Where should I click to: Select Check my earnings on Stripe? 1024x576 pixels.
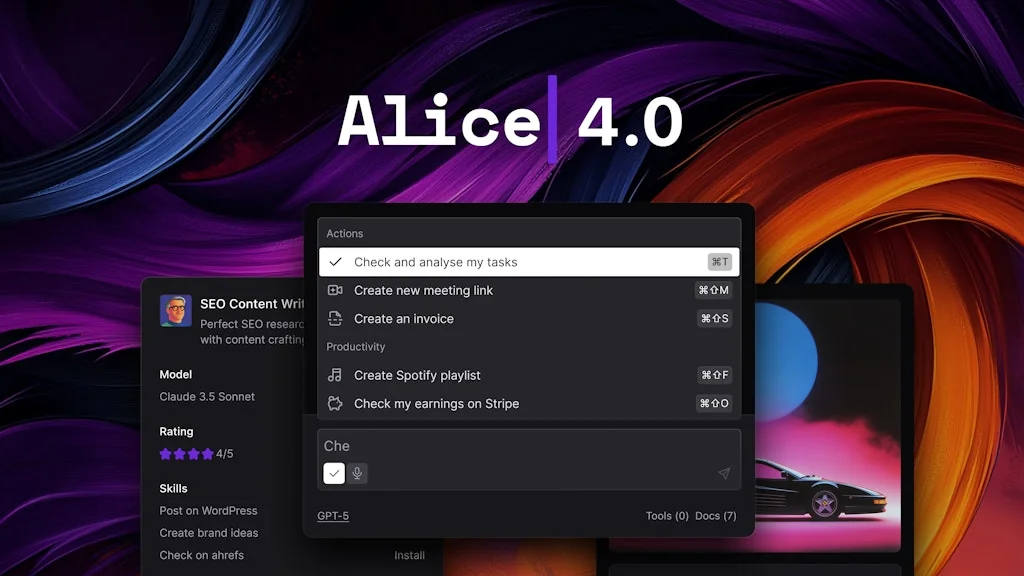point(436,403)
